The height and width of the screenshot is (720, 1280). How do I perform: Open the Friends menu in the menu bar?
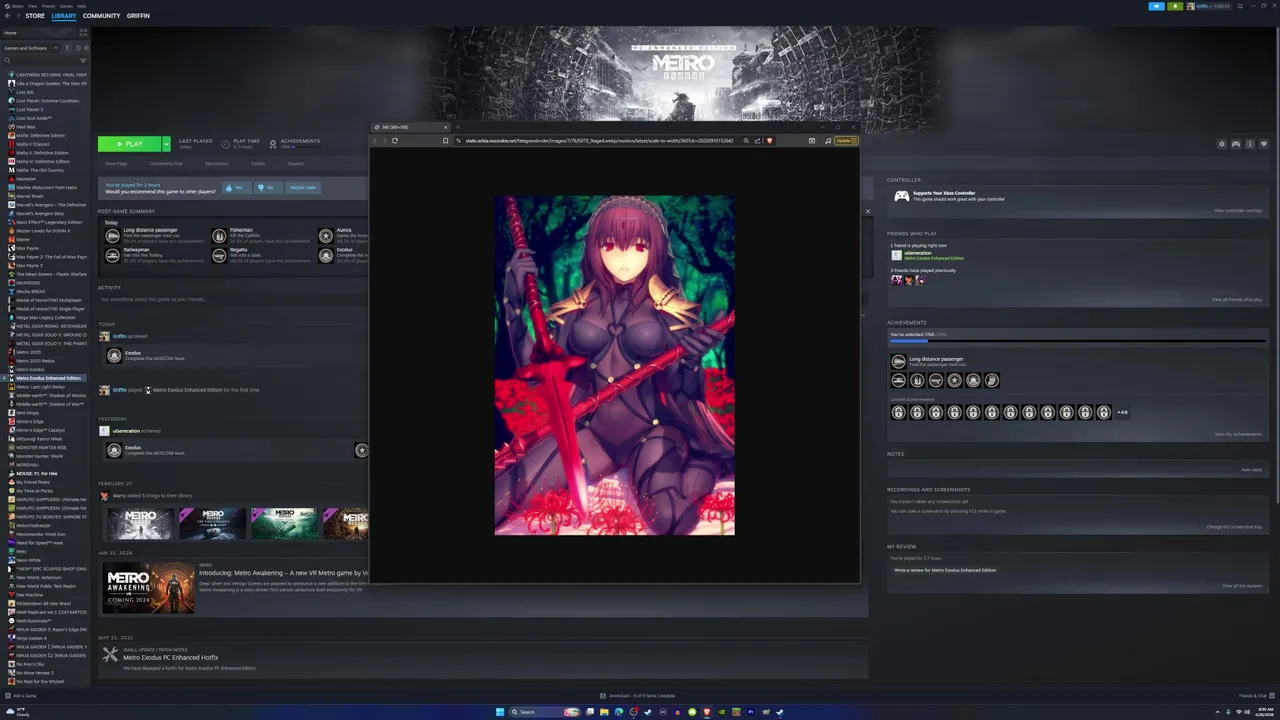(x=49, y=5)
